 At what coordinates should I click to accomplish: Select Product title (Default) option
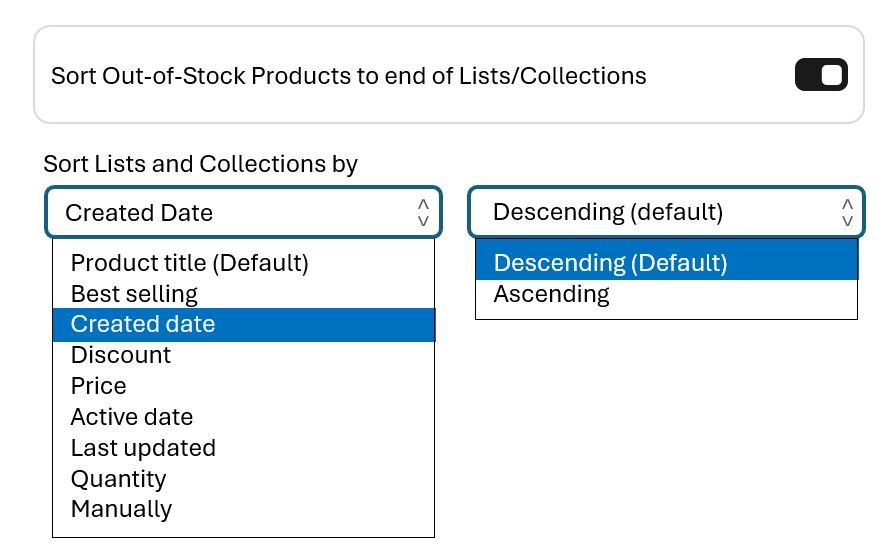point(189,263)
